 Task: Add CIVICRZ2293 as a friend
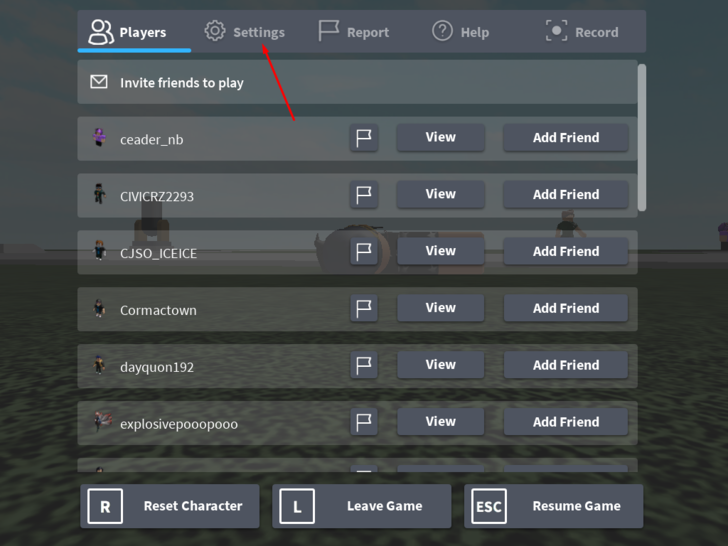coord(566,194)
